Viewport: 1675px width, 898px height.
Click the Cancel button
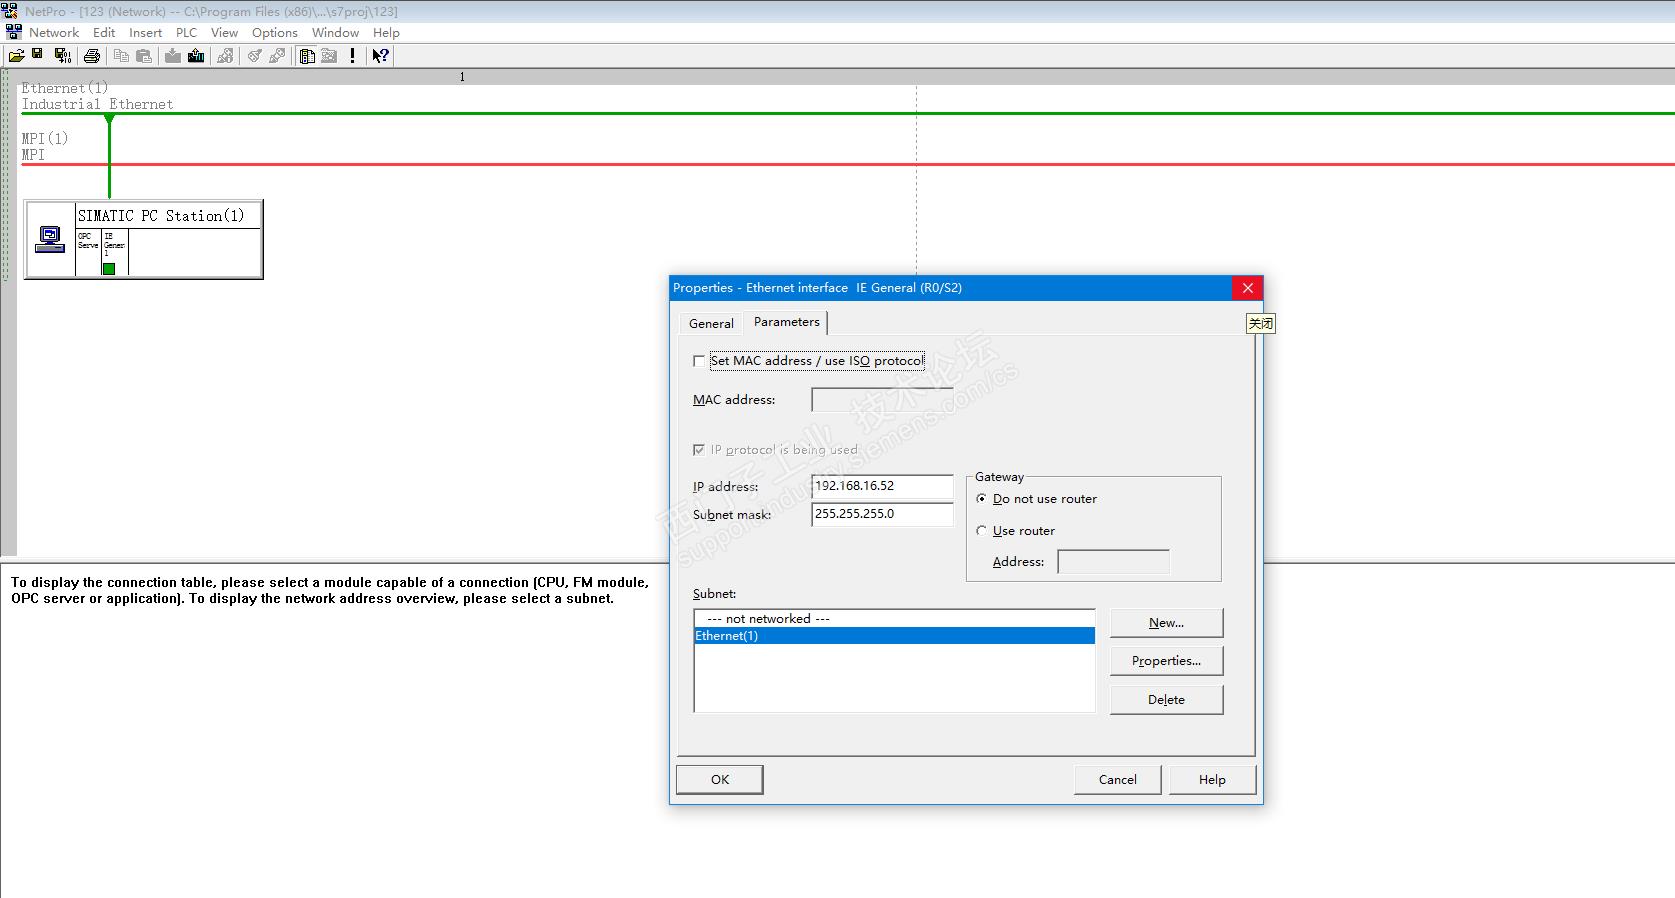click(1118, 780)
